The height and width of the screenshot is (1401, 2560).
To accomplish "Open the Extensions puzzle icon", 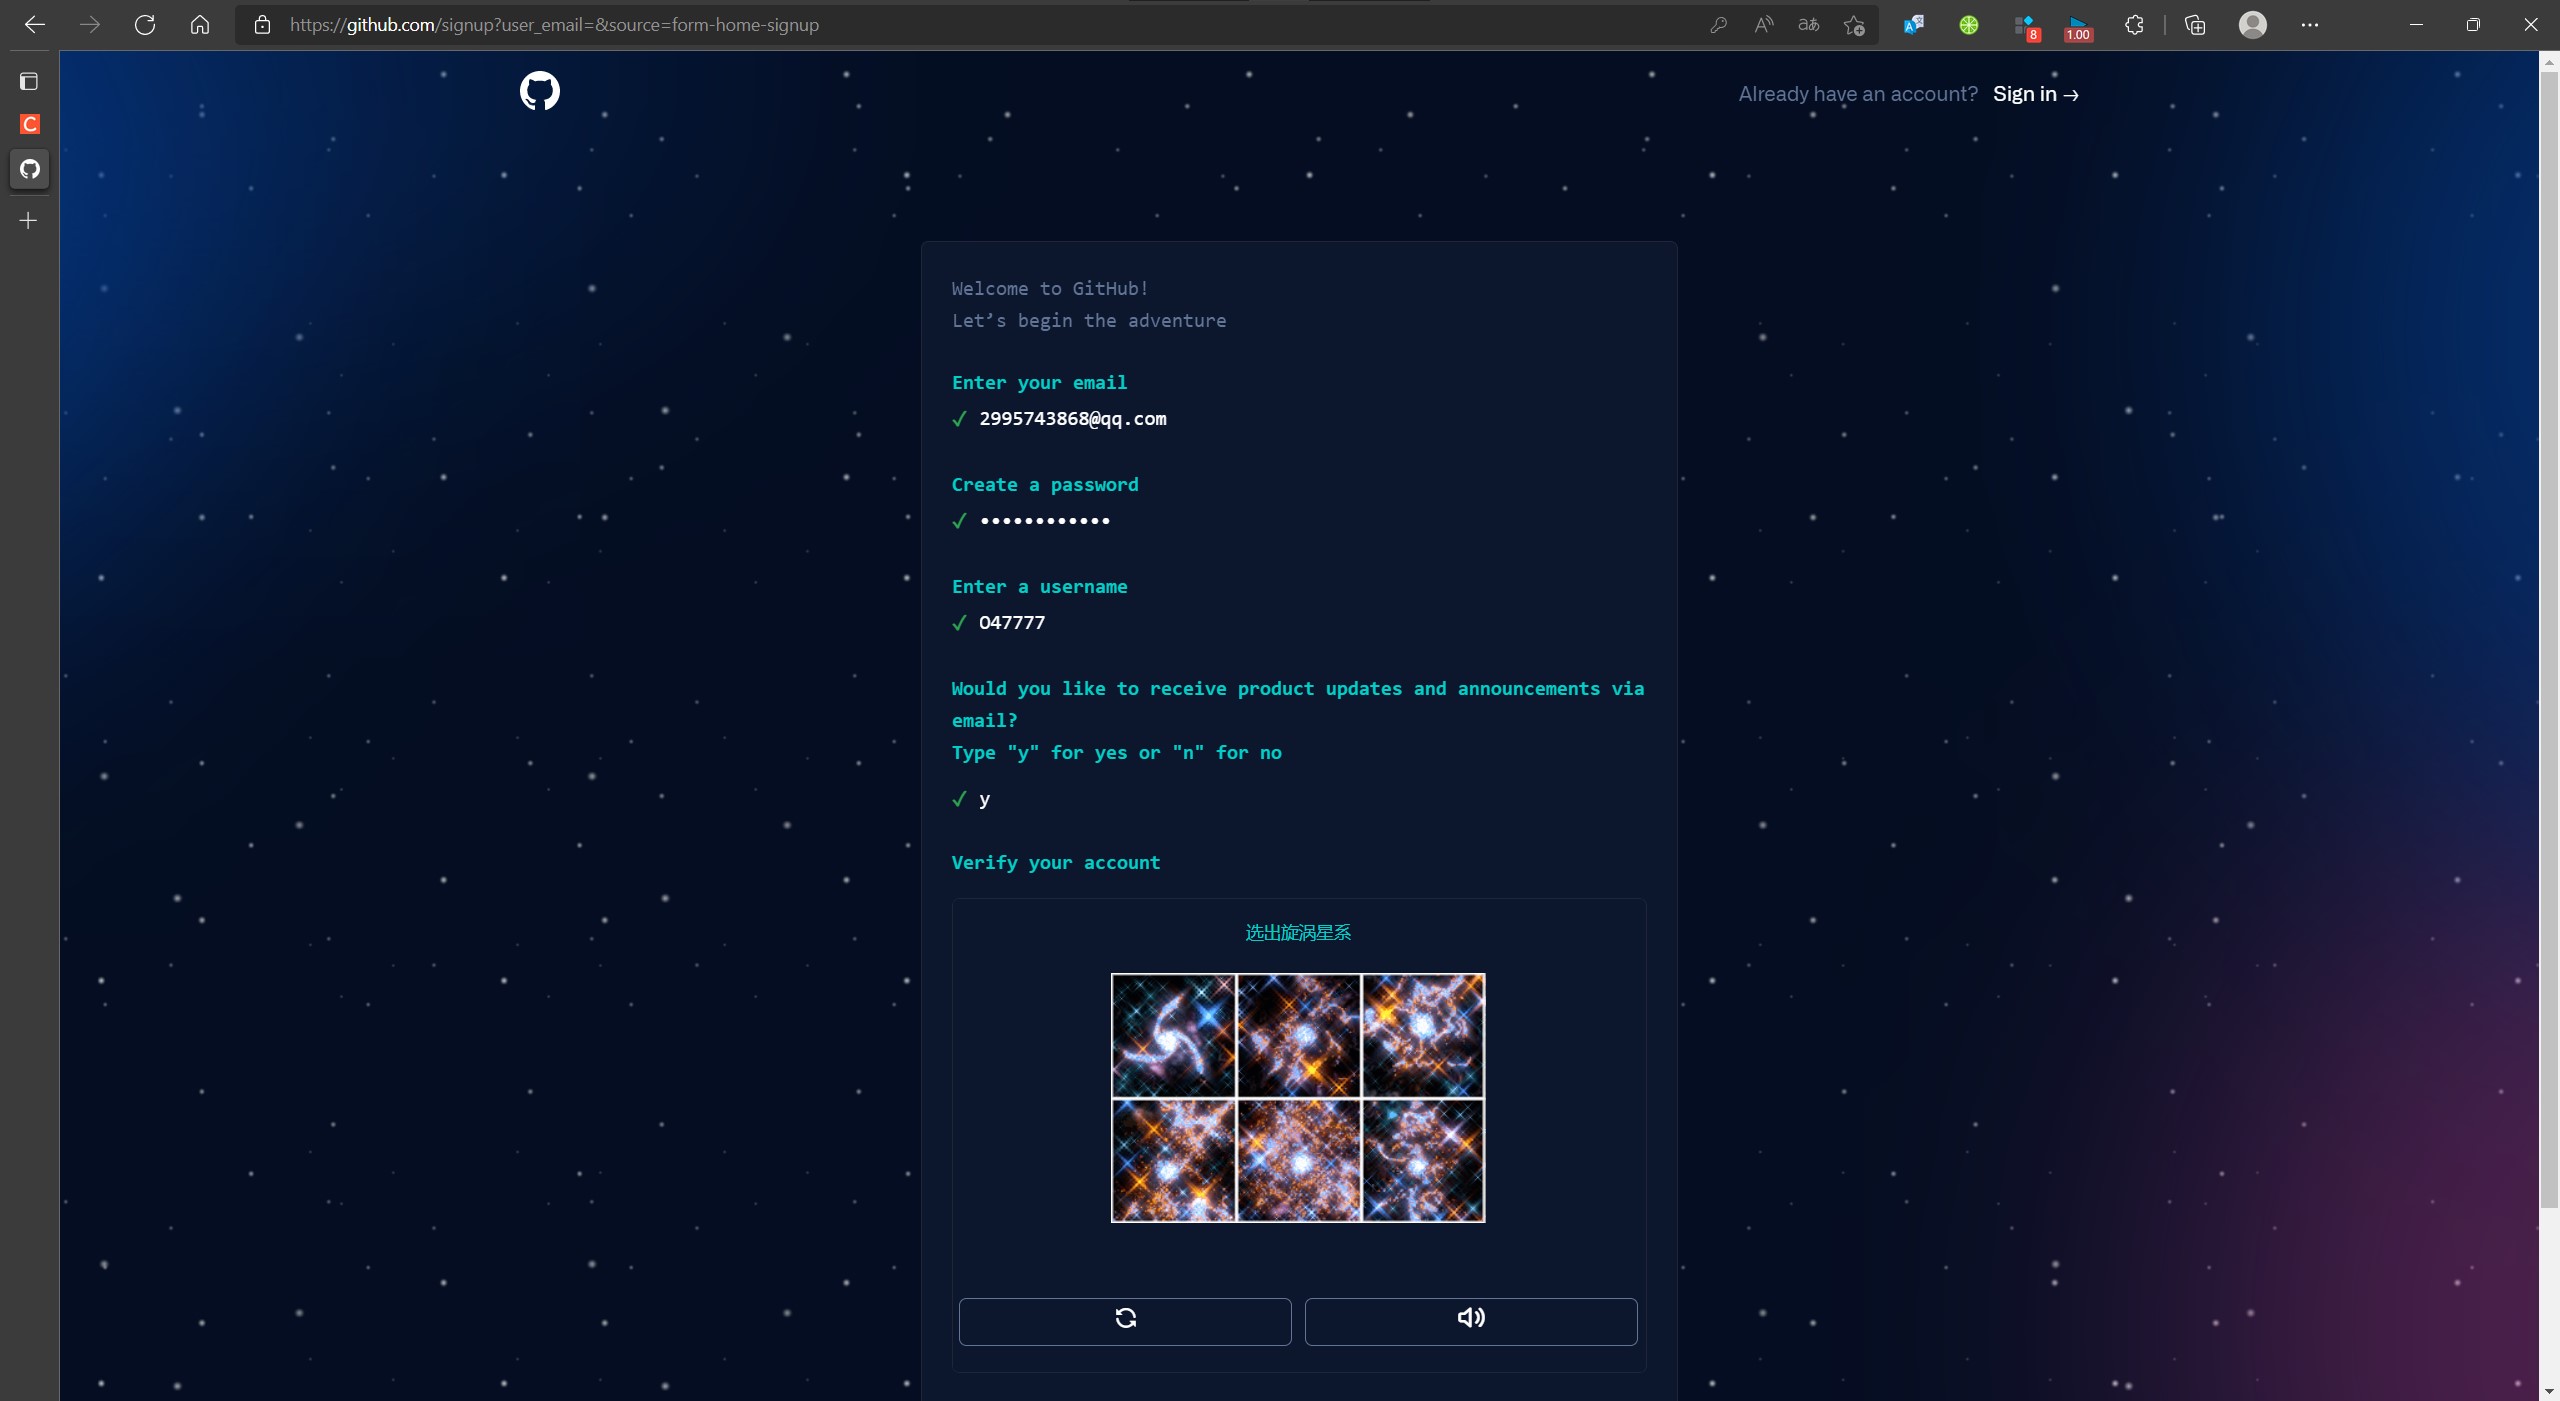I will pos(2134,25).
